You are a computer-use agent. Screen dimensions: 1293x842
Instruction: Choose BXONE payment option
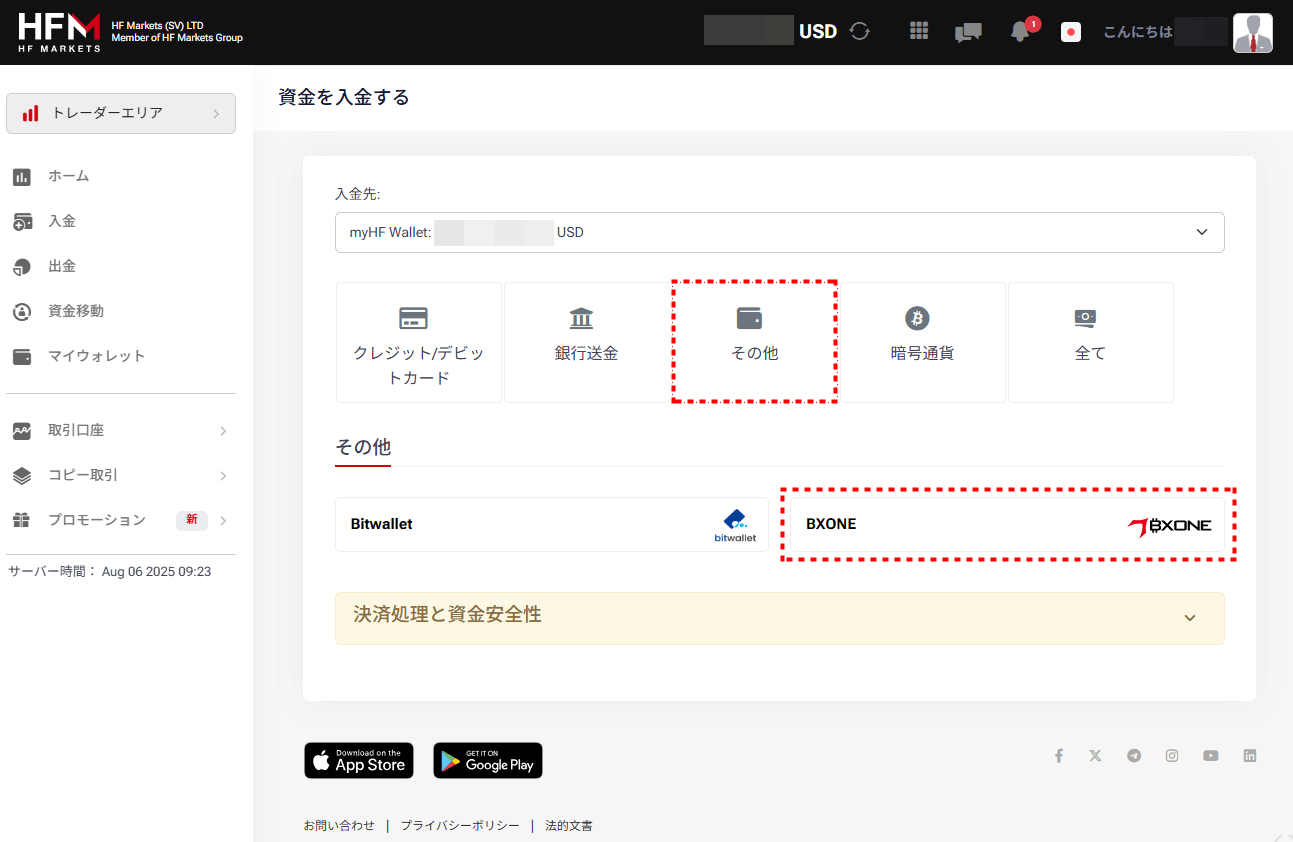click(x=1008, y=525)
